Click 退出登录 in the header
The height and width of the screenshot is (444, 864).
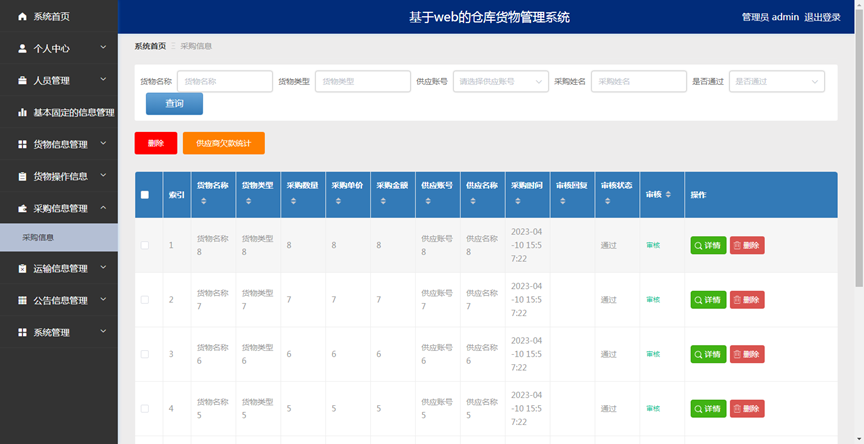(822, 17)
